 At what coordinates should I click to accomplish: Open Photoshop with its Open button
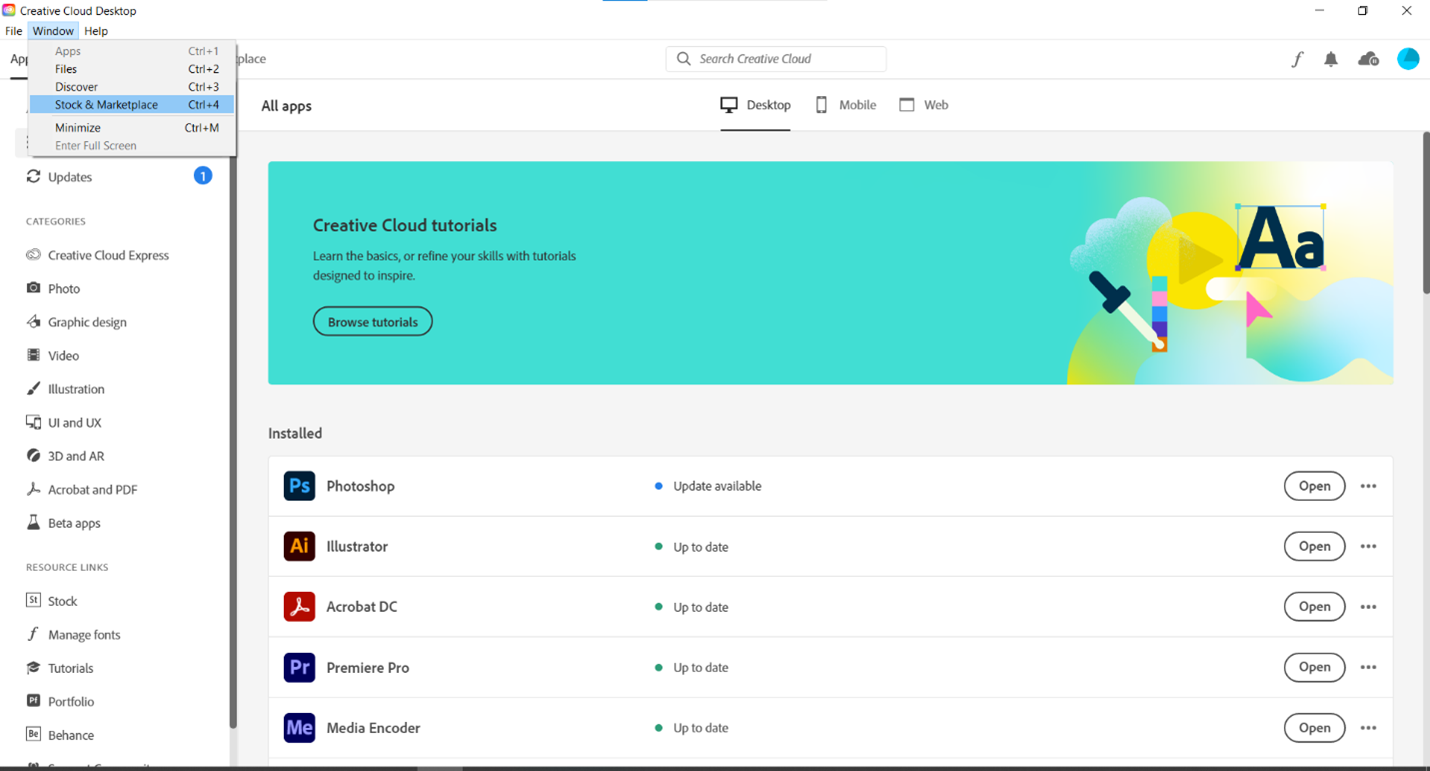(1314, 486)
